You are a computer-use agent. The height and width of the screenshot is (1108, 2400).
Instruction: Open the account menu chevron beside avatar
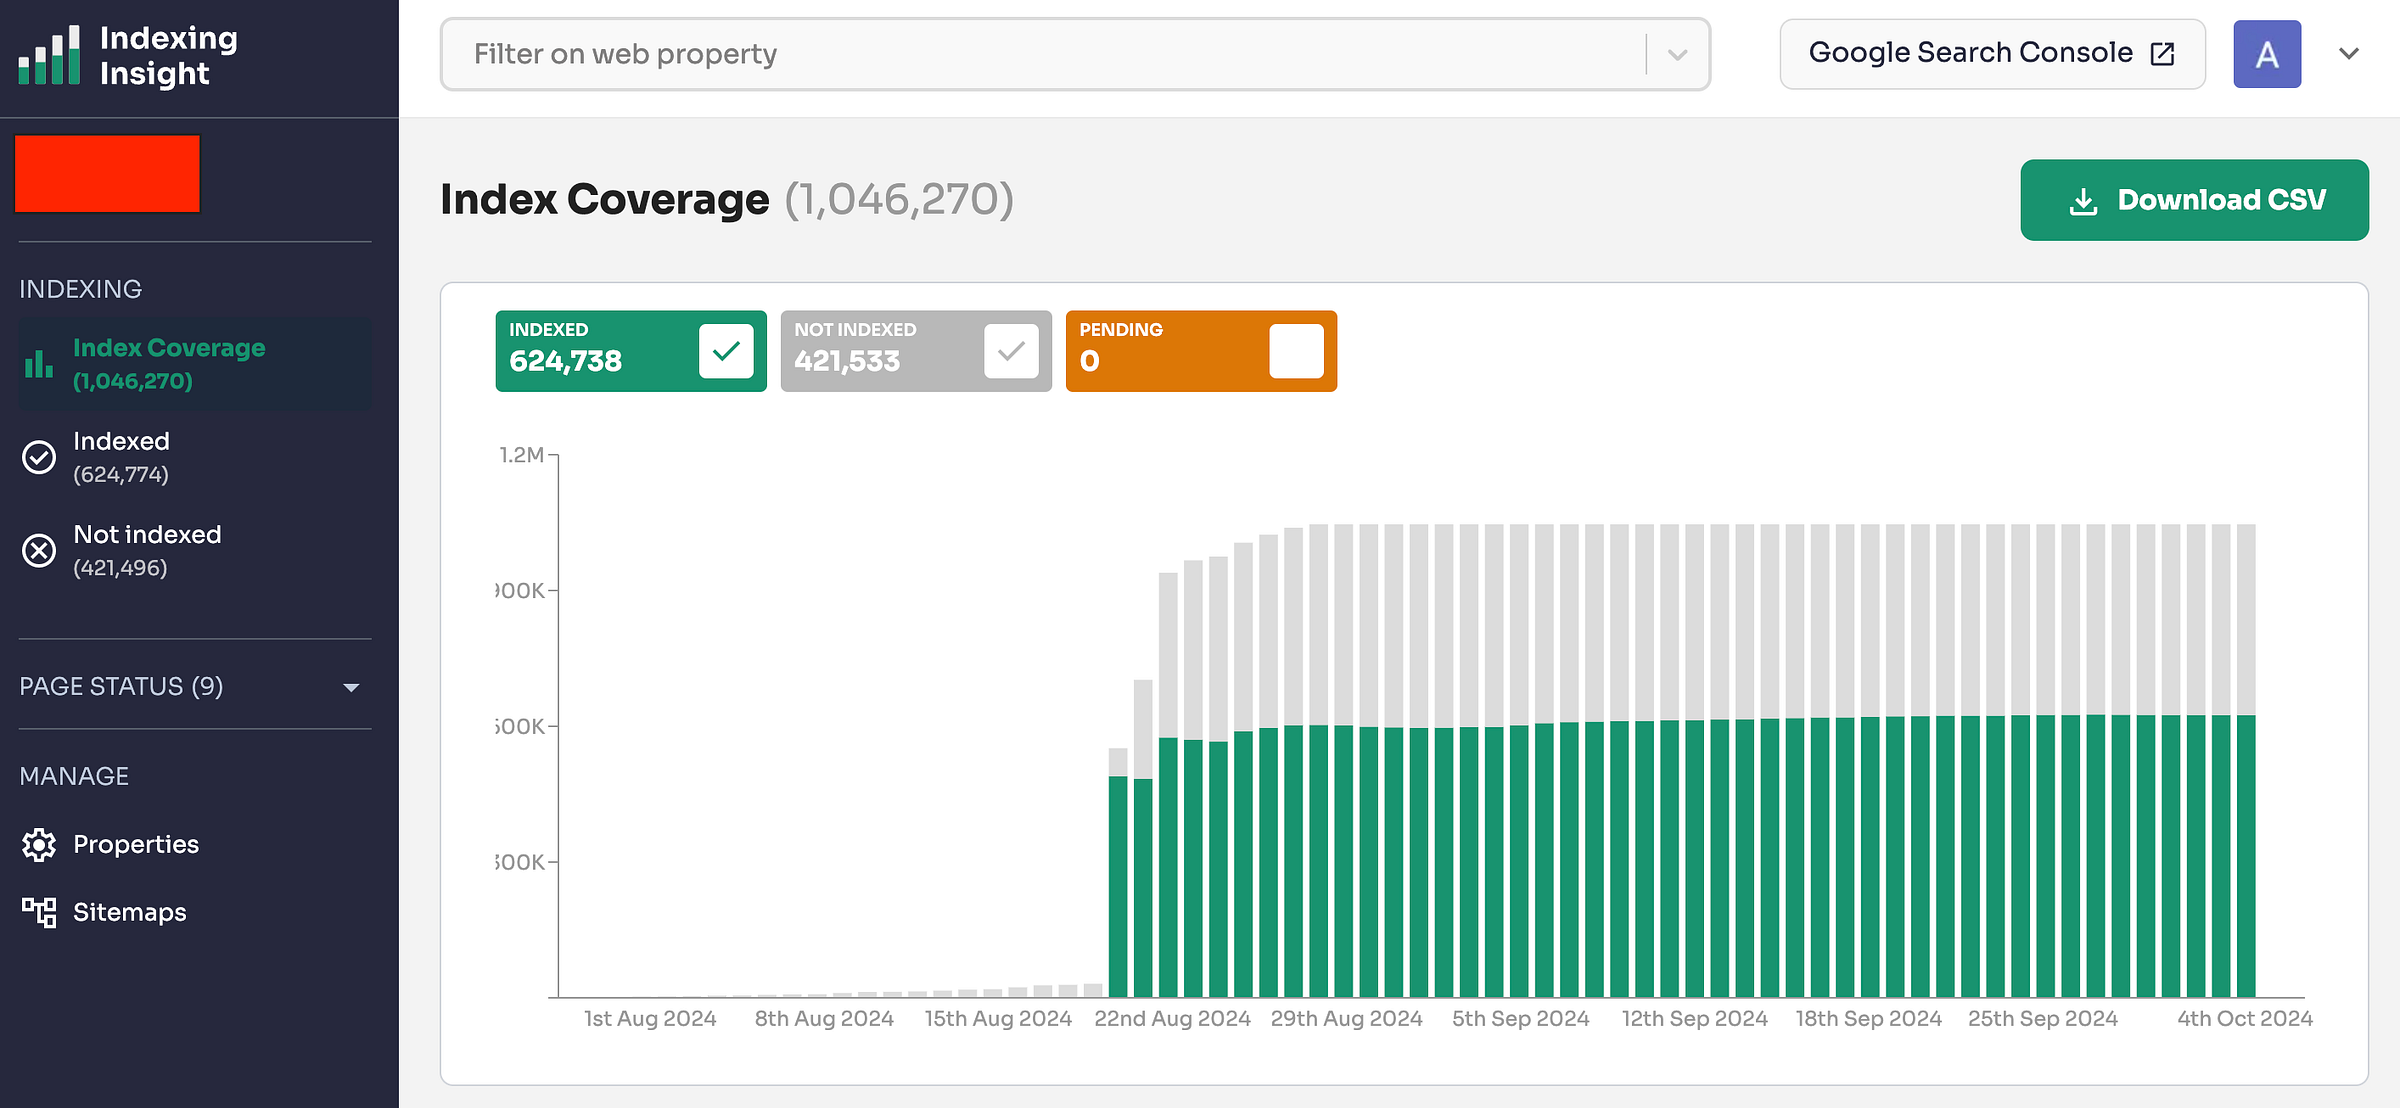[x=2349, y=54]
